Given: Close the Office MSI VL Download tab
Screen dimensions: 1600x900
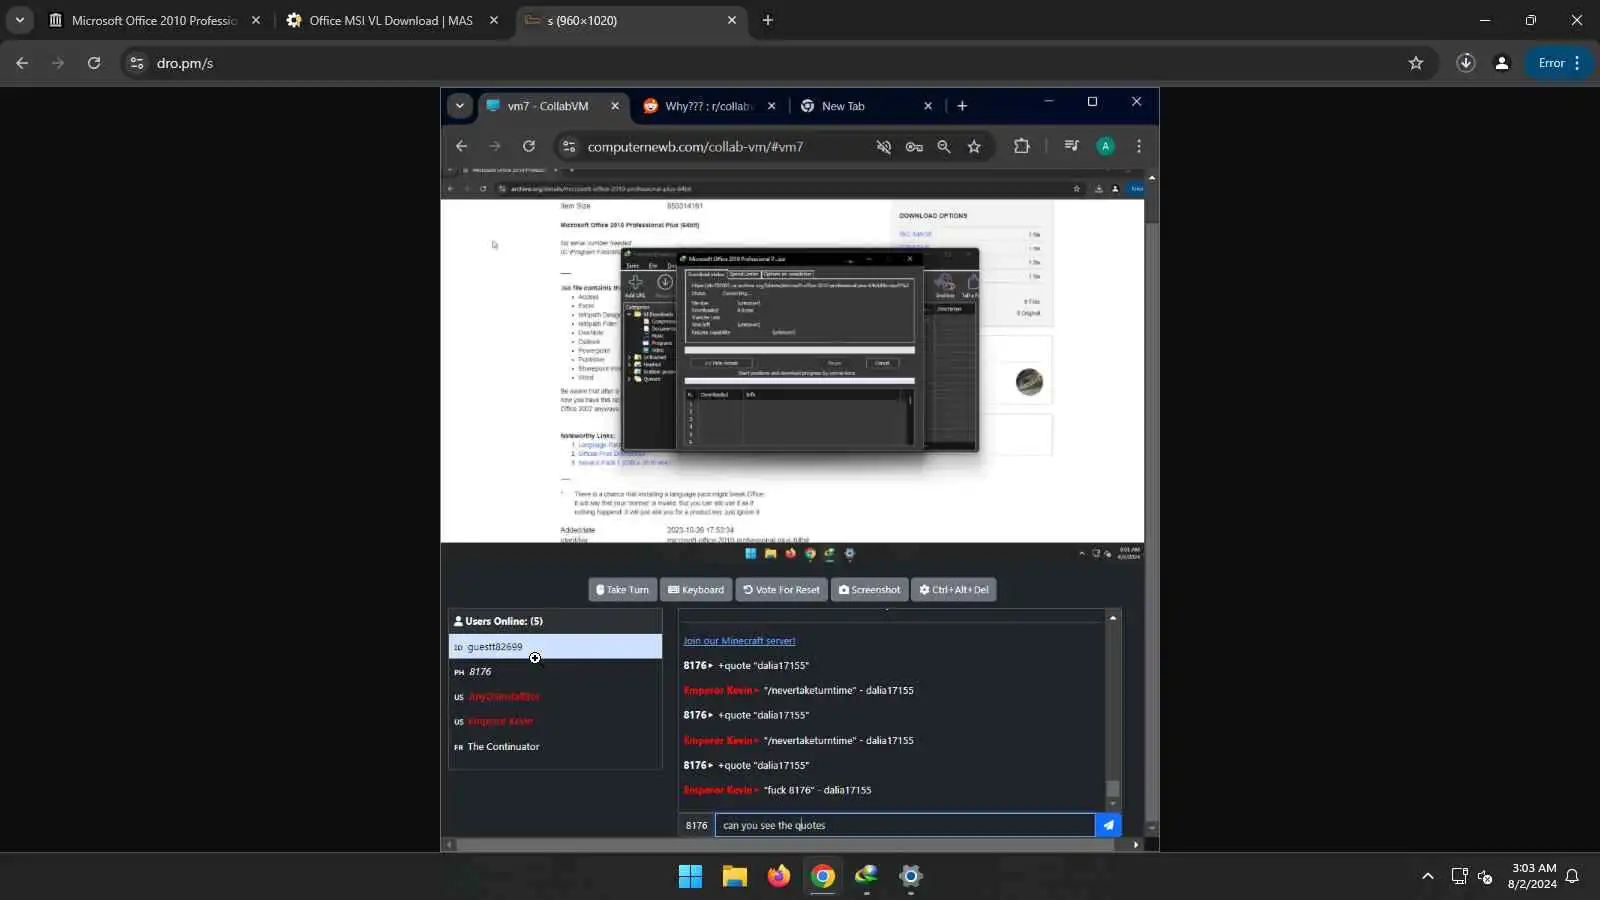Looking at the screenshot, I should coord(494,20).
